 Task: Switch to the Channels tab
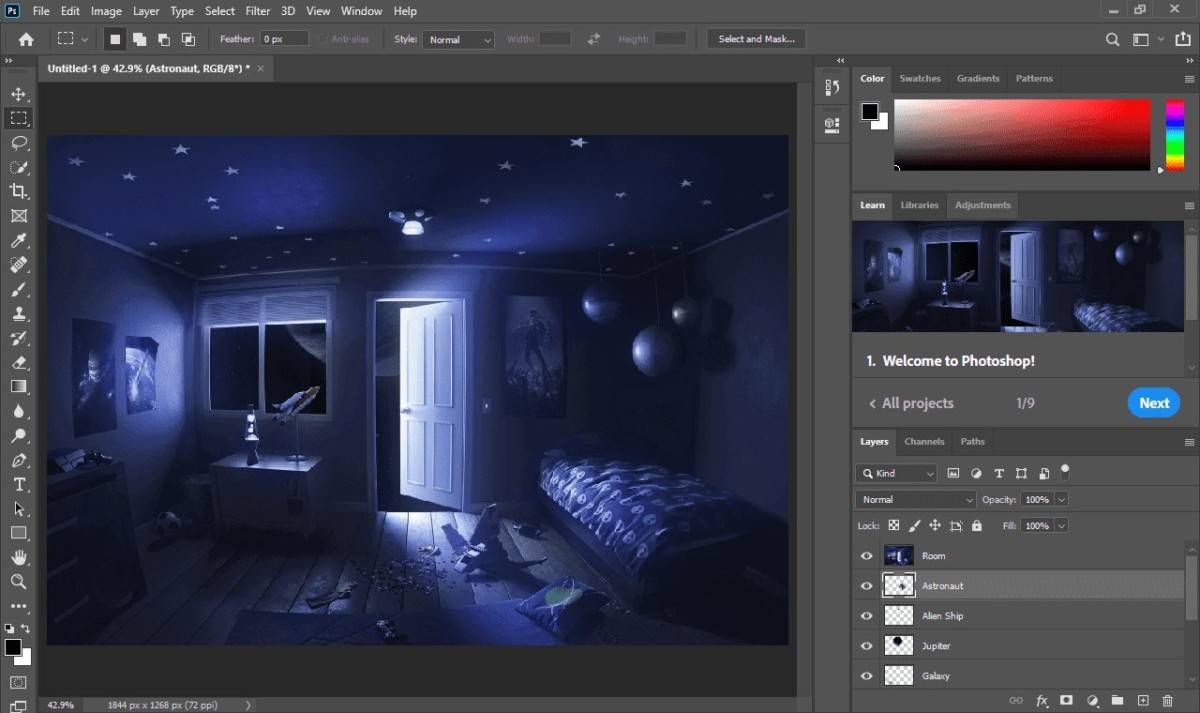pyautogui.click(x=924, y=441)
